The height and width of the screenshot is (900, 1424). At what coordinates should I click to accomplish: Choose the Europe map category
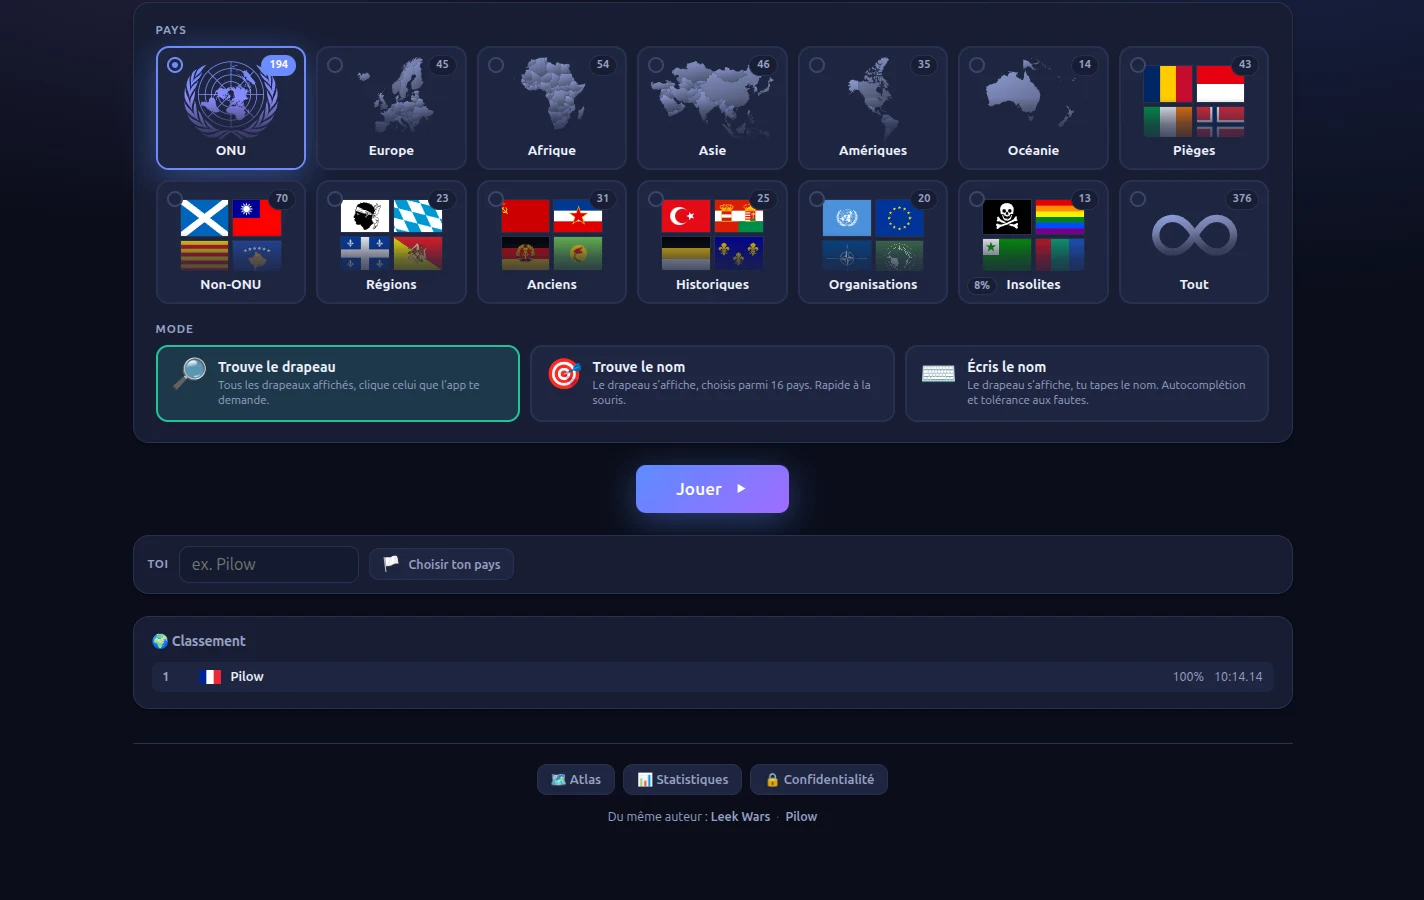click(391, 108)
